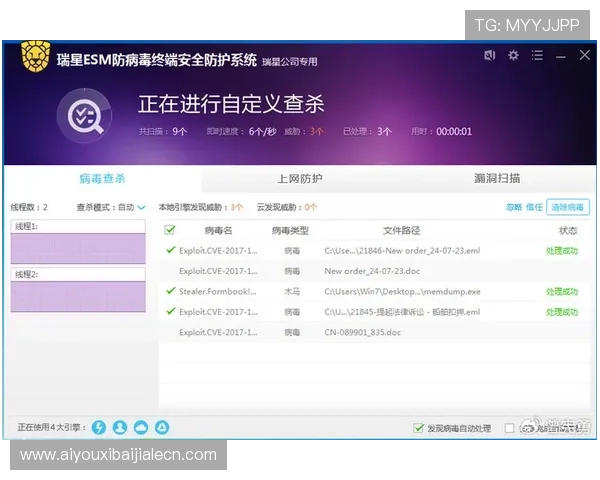The height and width of the screenshot is (480, 600).
Task: Toggle checkmark for Stealer.Formbook row
Action: pos(171,291)
